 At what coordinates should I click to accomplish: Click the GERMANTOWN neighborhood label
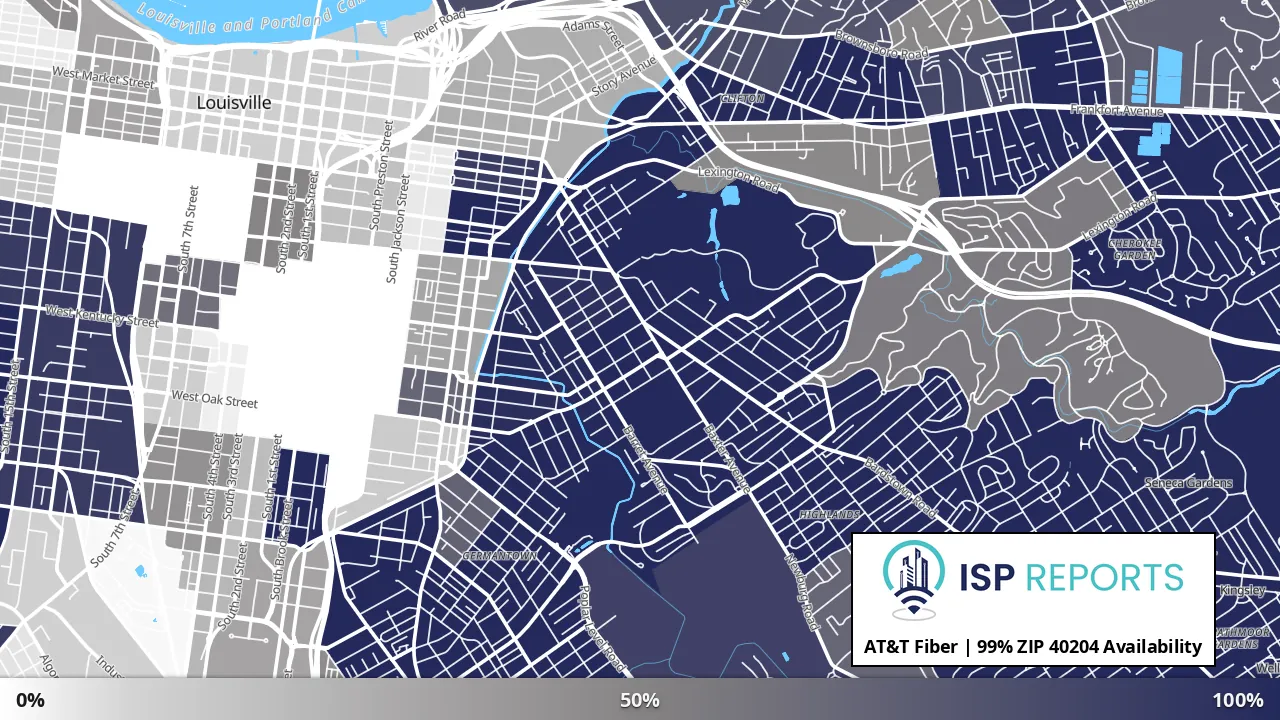pos(500,555)
